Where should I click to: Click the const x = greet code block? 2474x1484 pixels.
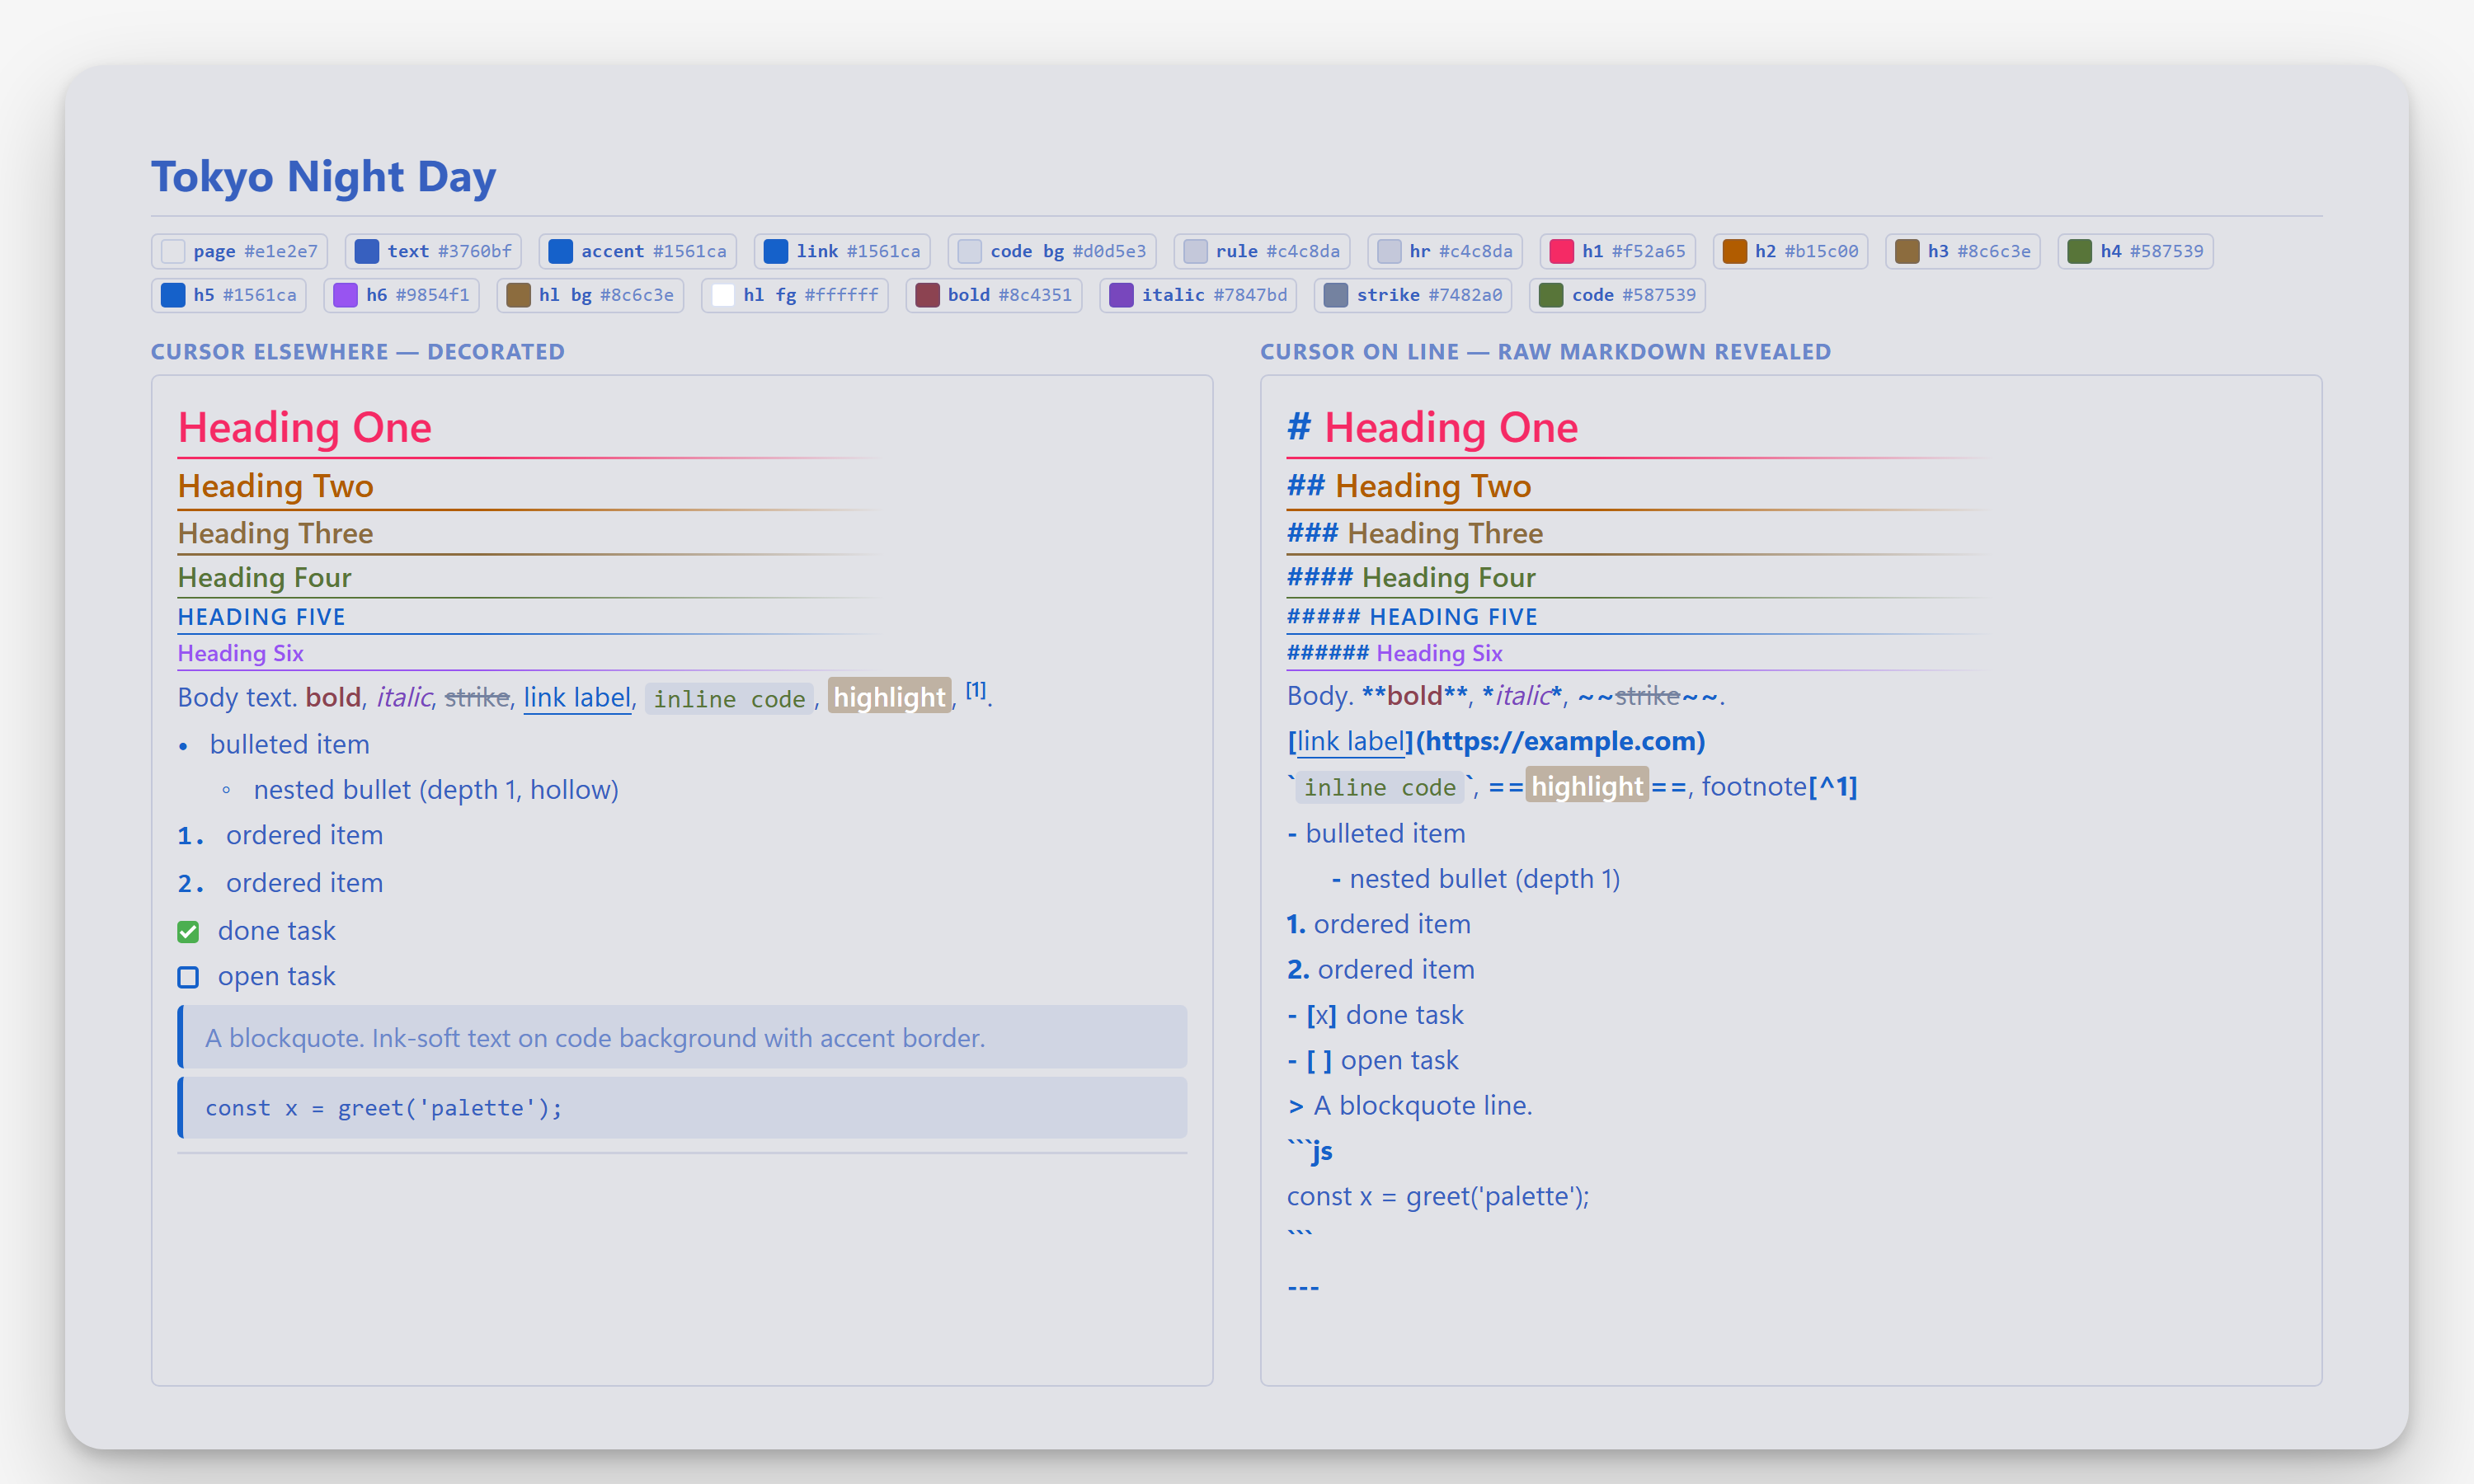[x=682, y=1107]
